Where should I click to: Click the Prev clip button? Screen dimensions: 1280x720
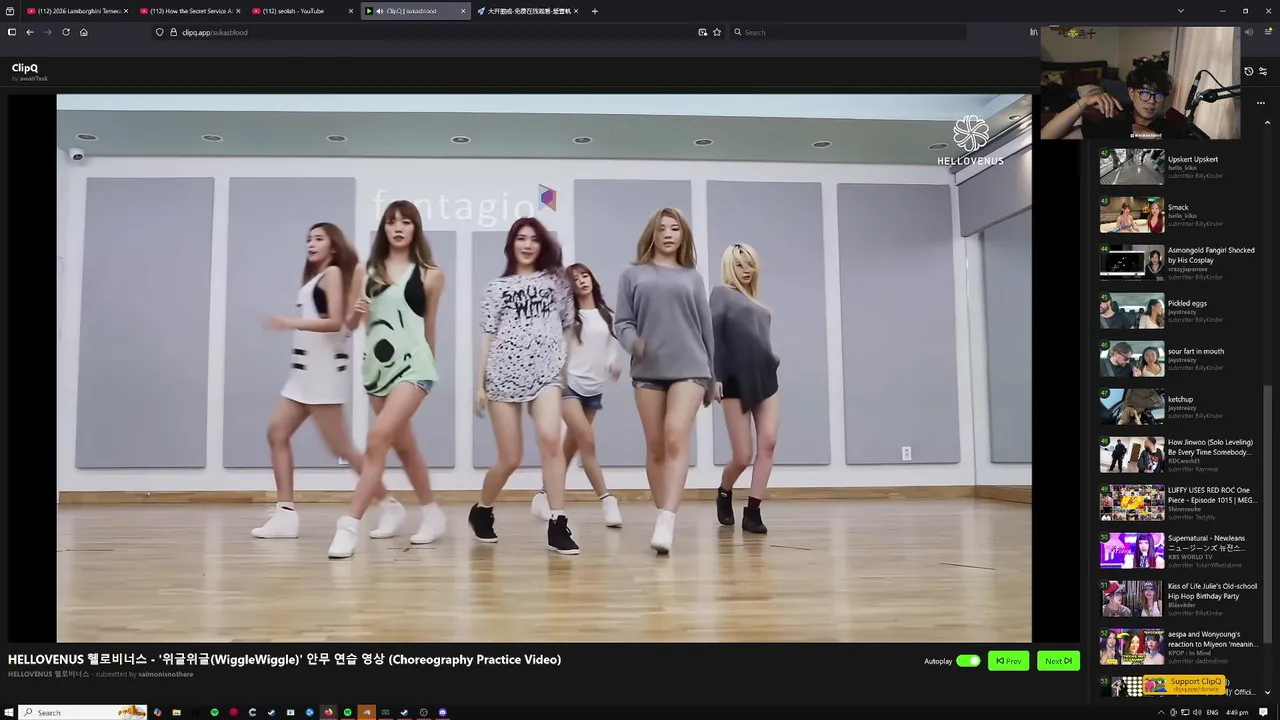[1008, 661]
